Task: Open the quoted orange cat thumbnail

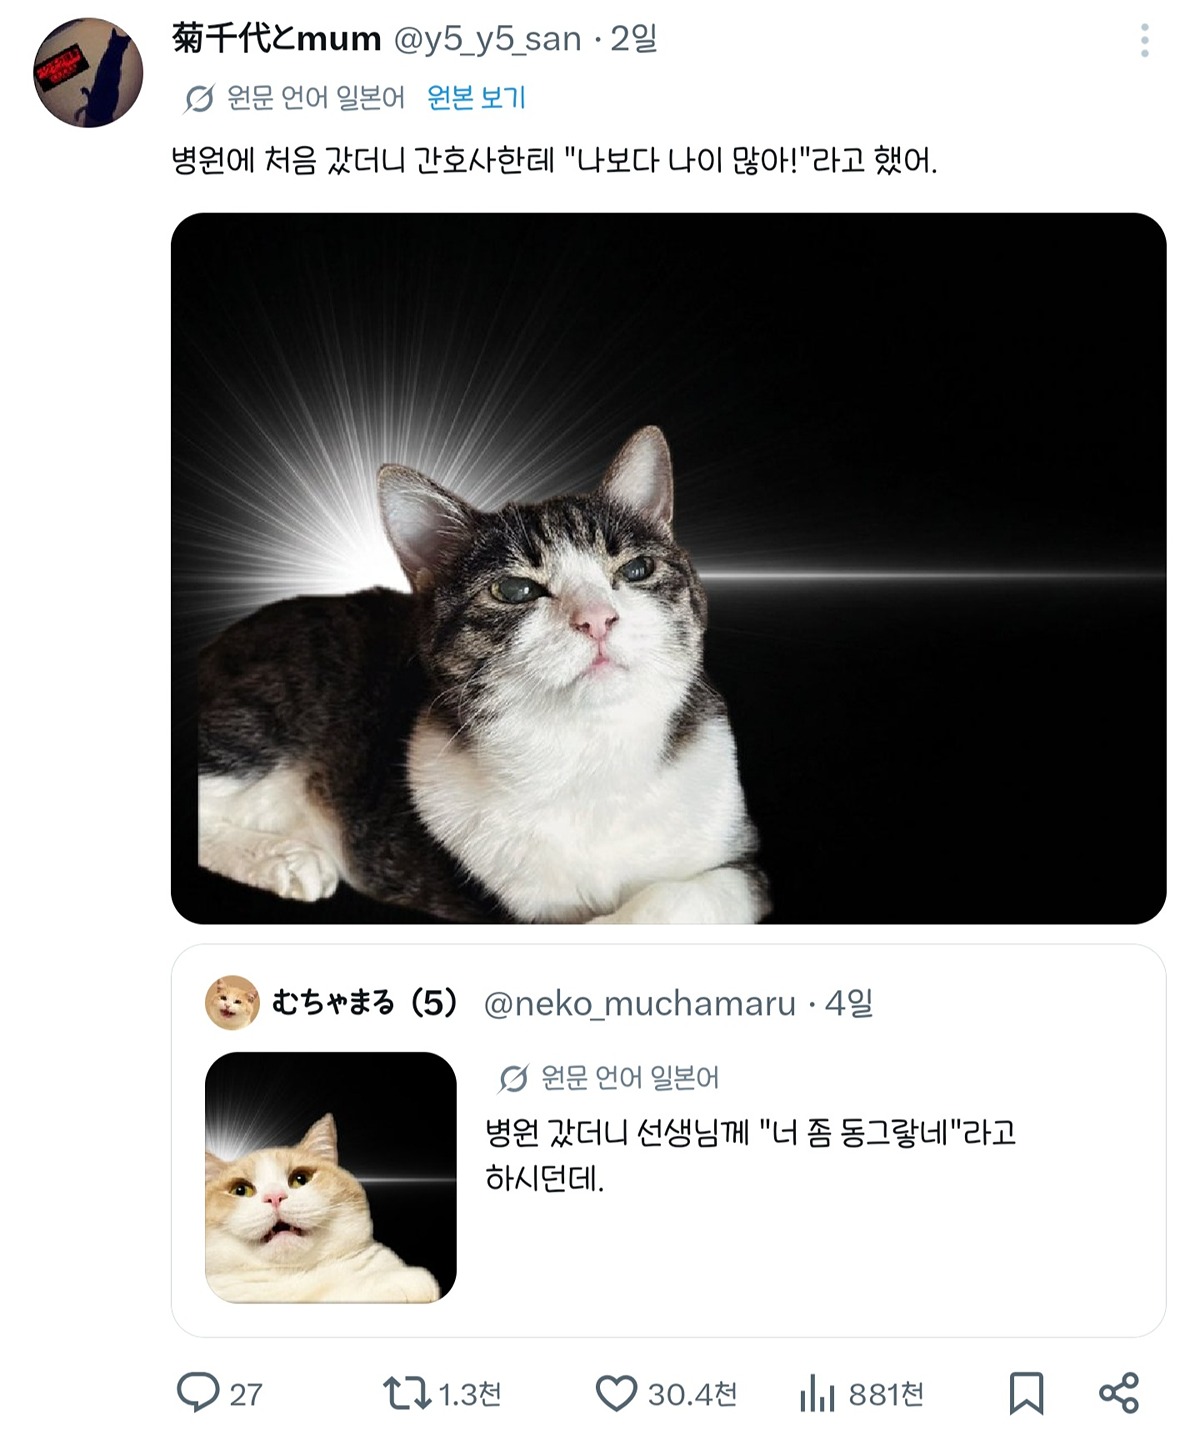Action: coord(330,1177)
